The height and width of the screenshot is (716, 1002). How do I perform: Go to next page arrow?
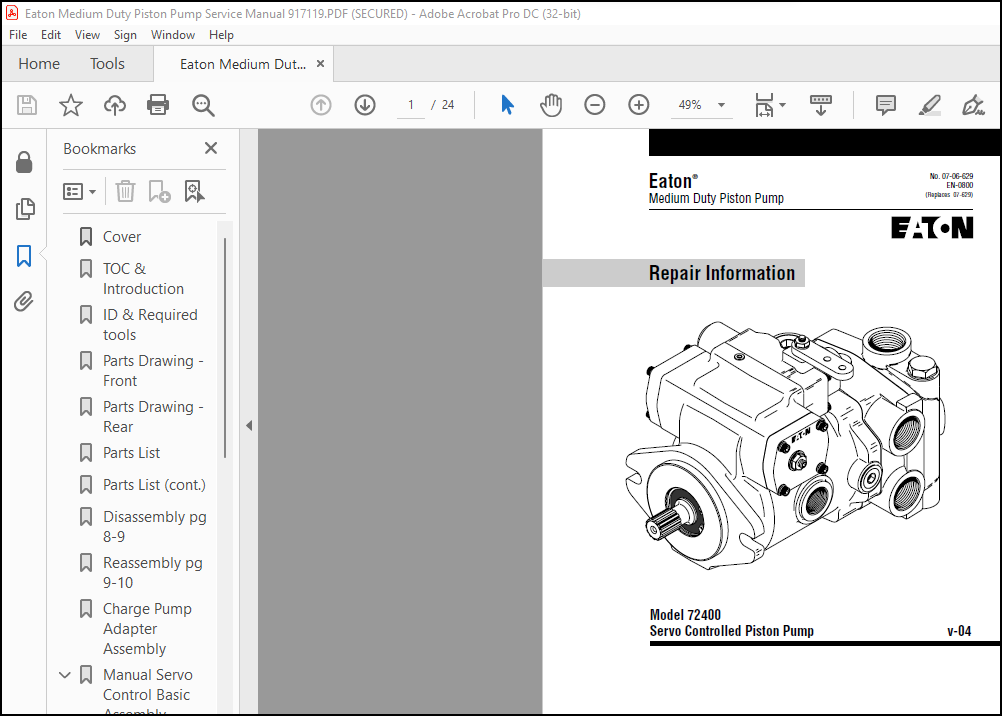point(365,105)
